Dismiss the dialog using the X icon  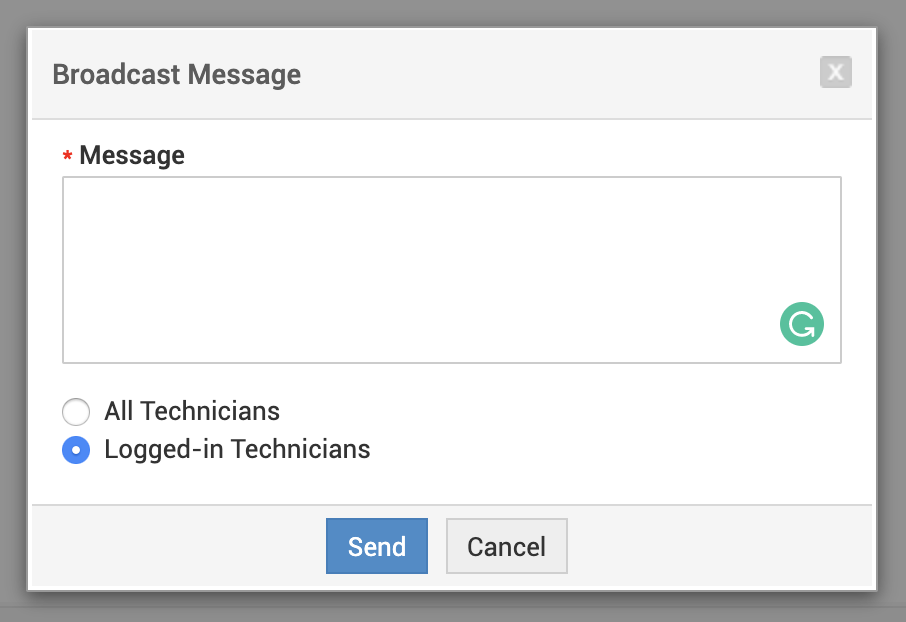point(835,72)
